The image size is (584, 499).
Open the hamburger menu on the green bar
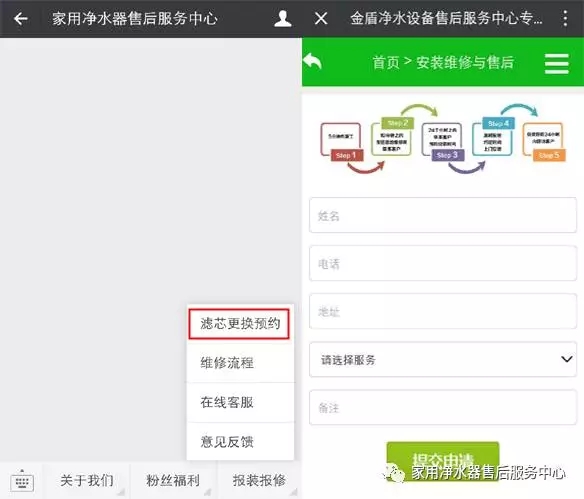tap(557, 64)
